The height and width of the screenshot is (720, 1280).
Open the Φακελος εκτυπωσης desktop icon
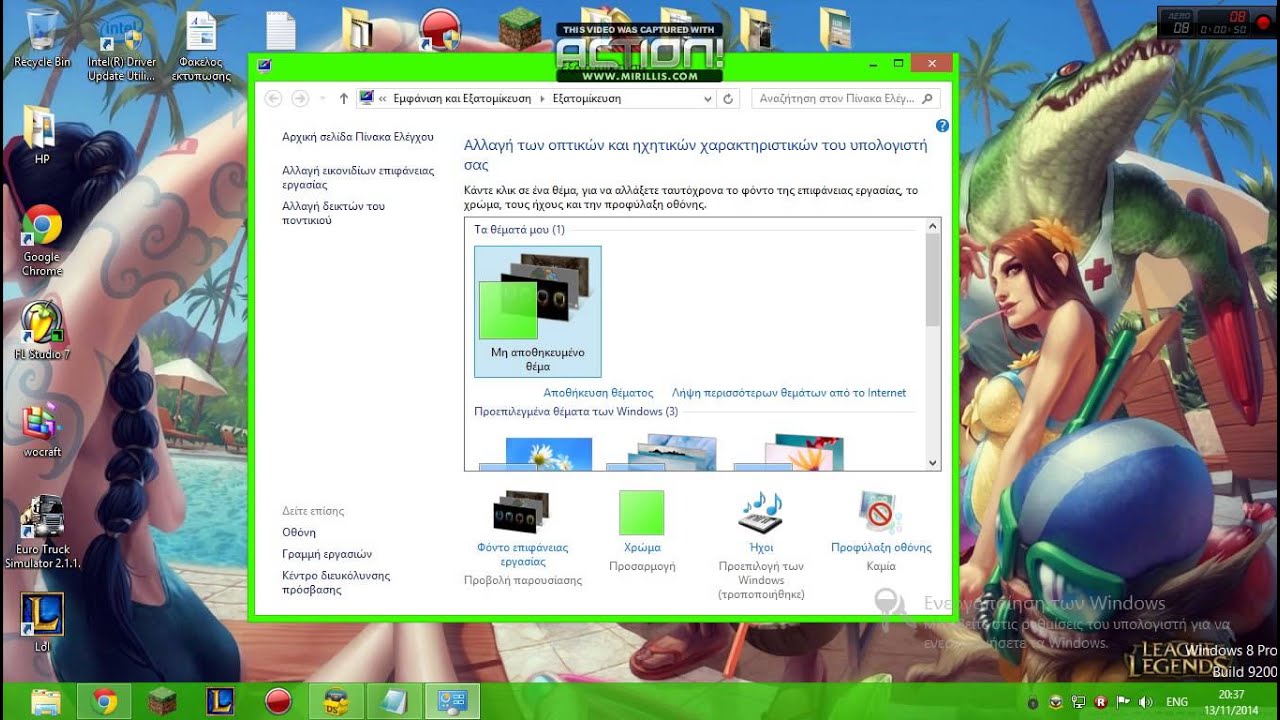(201, 45)
